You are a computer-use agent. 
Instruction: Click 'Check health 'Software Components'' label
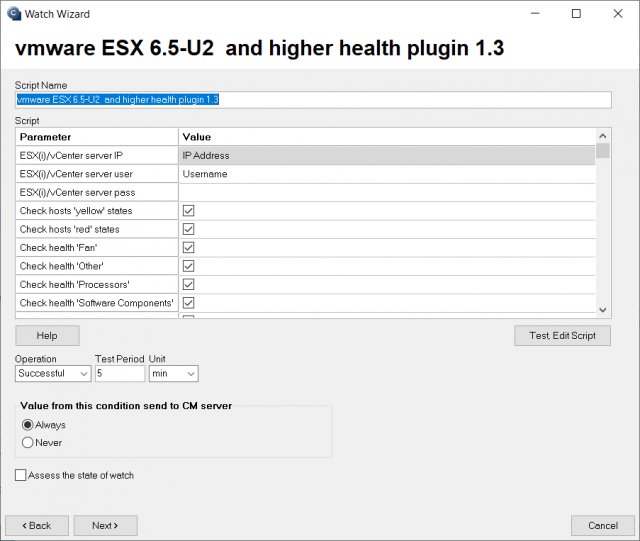click(x=97, y=303)
